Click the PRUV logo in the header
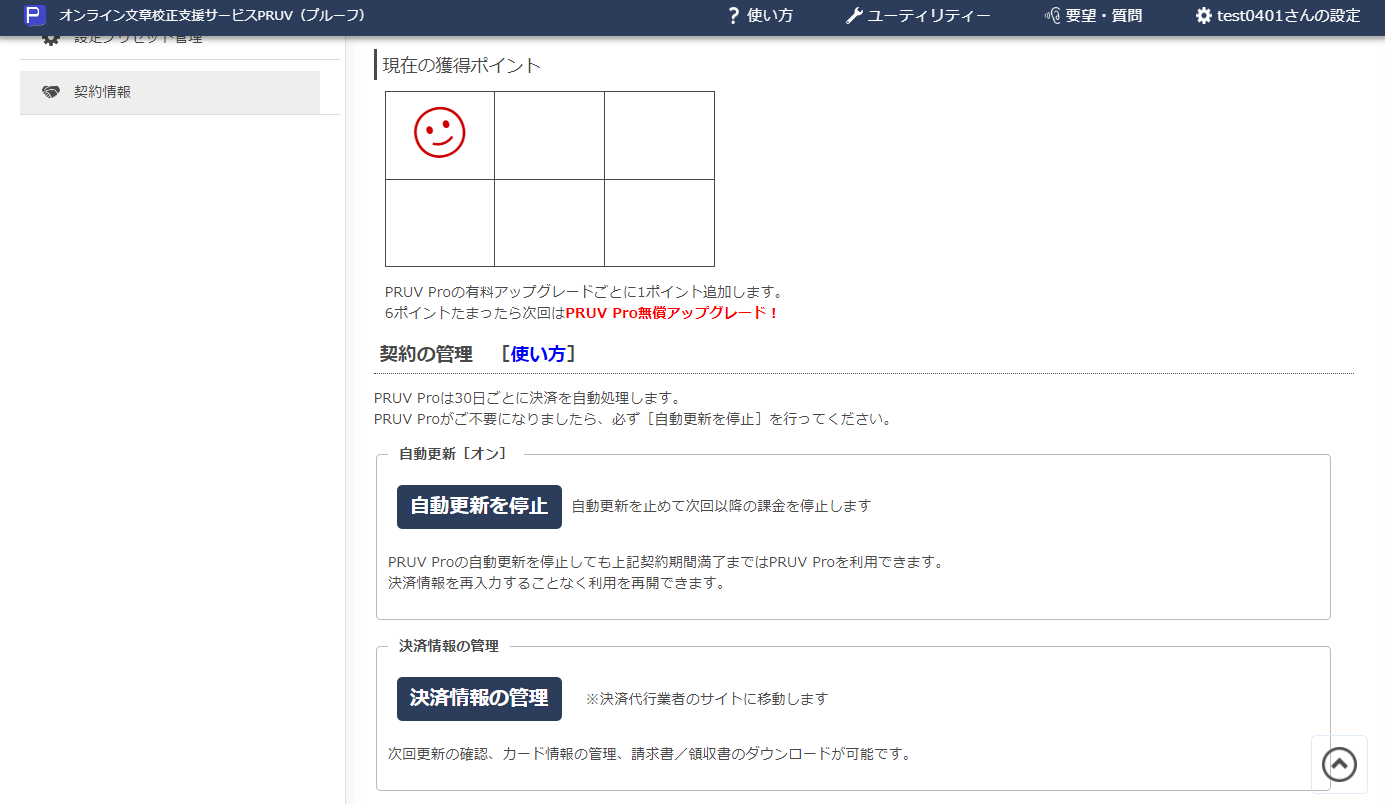 [x=36, y=16]
